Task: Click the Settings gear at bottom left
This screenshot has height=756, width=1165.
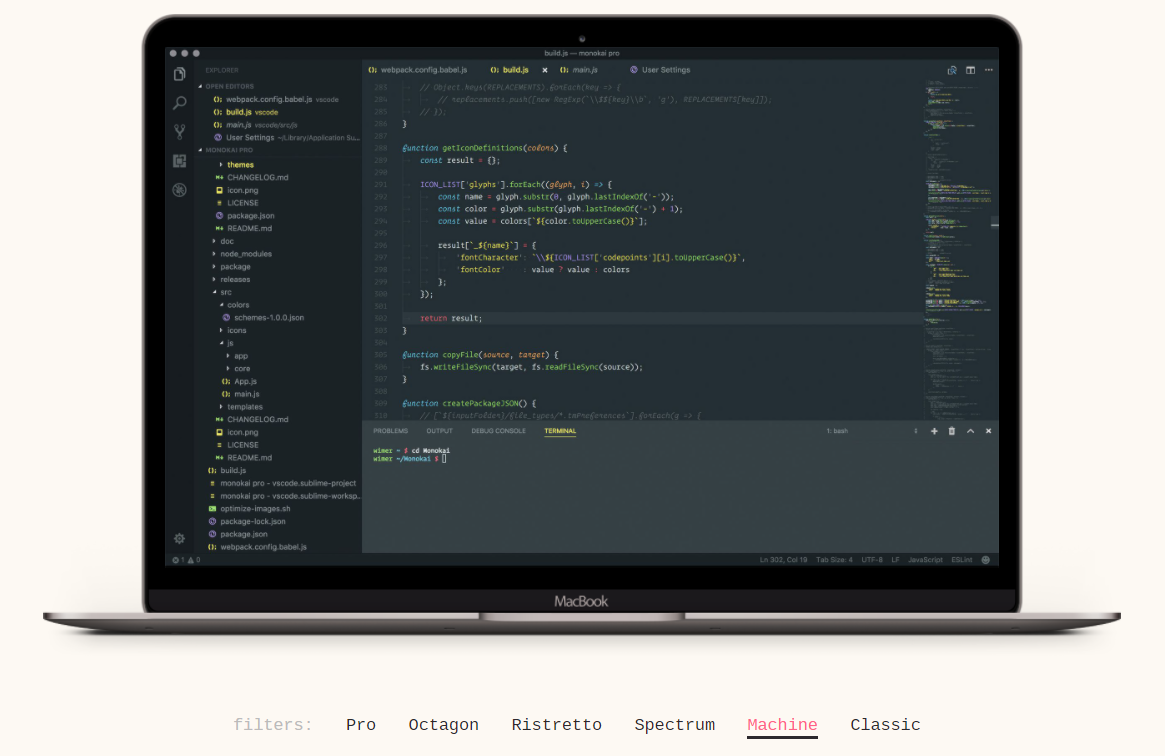Action: pyautogui.click(x=178, y=538)
